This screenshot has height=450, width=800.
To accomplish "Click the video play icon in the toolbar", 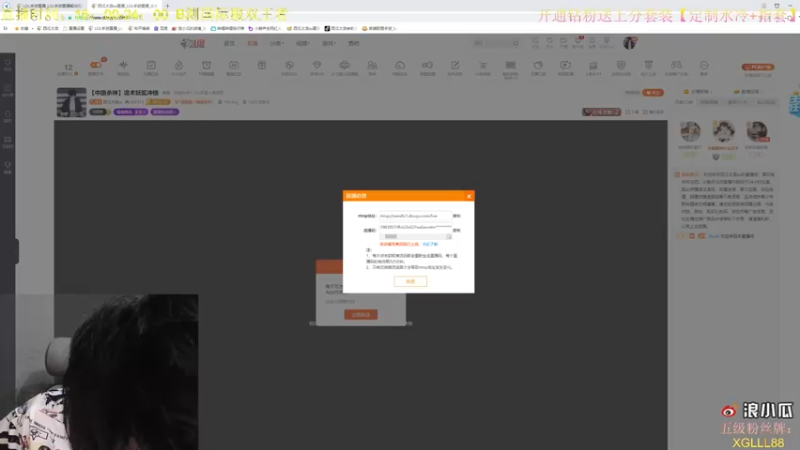I will coord(565,65).
